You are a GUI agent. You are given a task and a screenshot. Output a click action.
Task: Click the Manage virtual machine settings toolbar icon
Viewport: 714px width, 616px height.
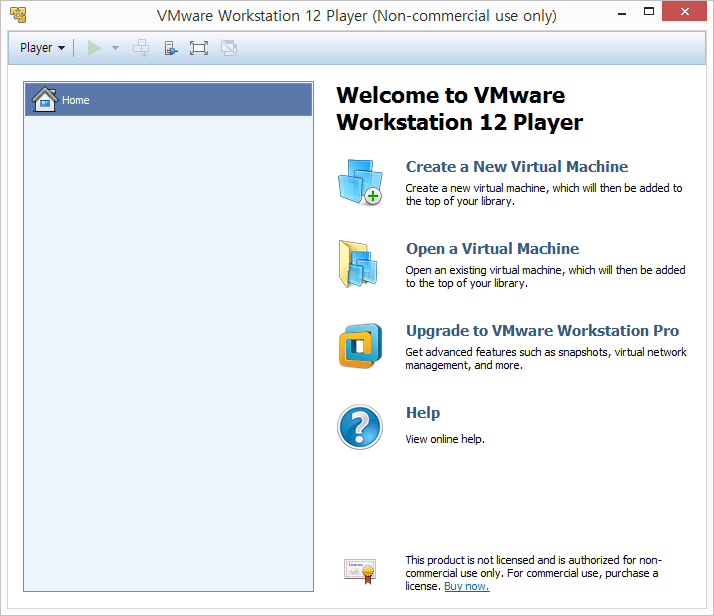click(x=171, y=48)
